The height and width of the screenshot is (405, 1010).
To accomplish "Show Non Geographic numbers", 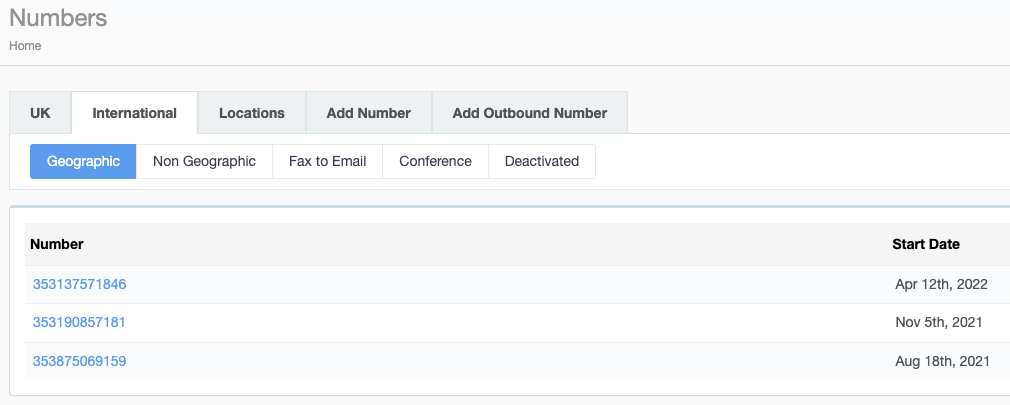I will 204,161.
